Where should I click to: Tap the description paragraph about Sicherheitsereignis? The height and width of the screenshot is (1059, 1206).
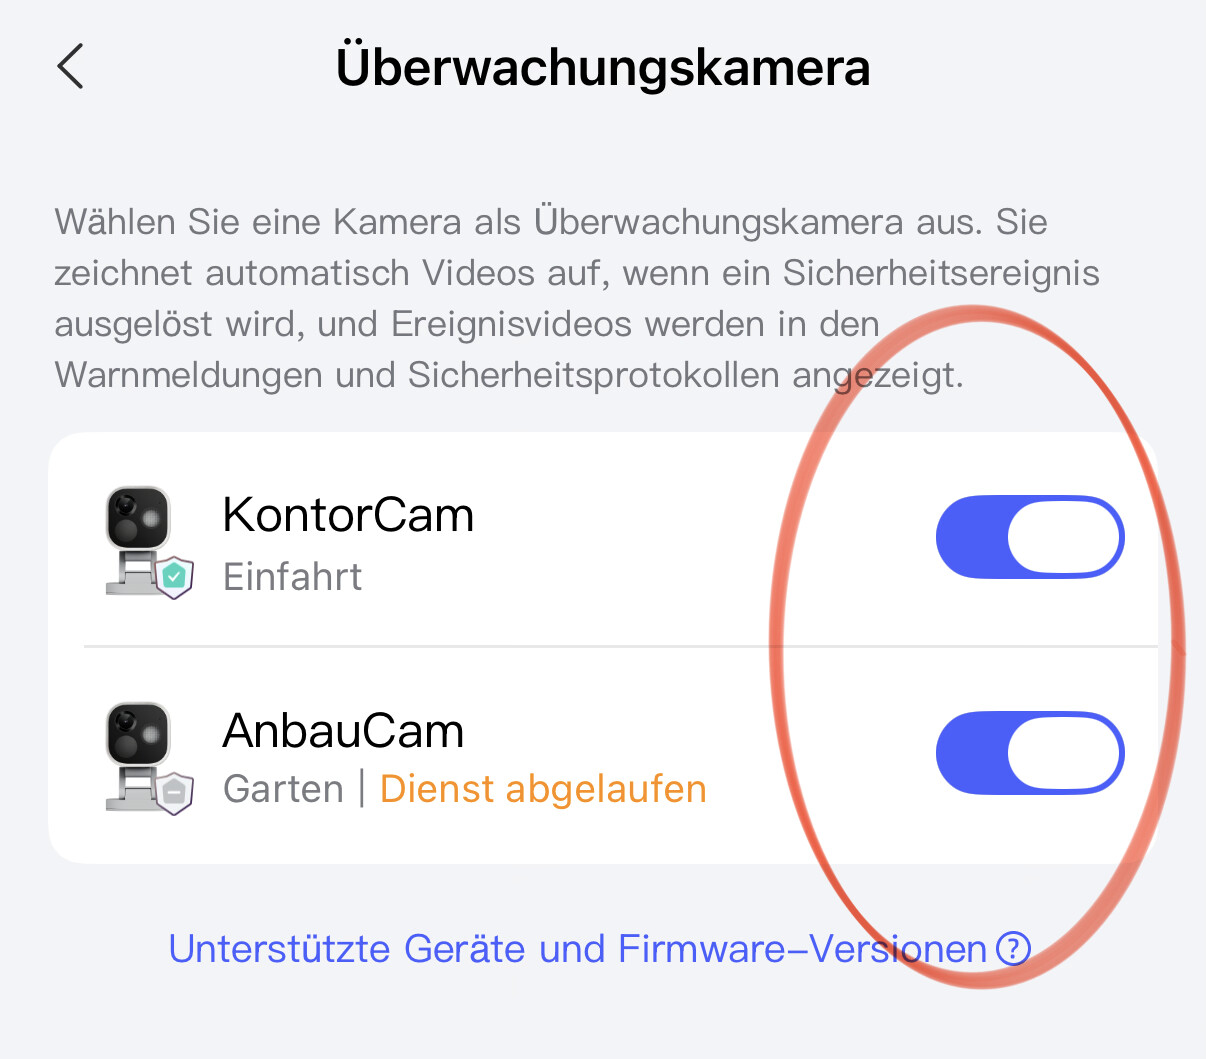pos(577,298)
